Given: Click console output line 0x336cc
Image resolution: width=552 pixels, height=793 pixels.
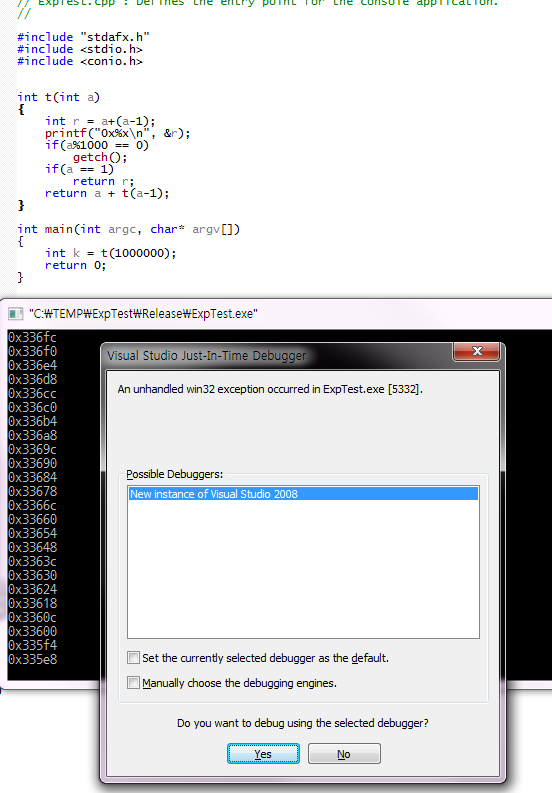Looking at the screenshot, I should click(32, 393).
